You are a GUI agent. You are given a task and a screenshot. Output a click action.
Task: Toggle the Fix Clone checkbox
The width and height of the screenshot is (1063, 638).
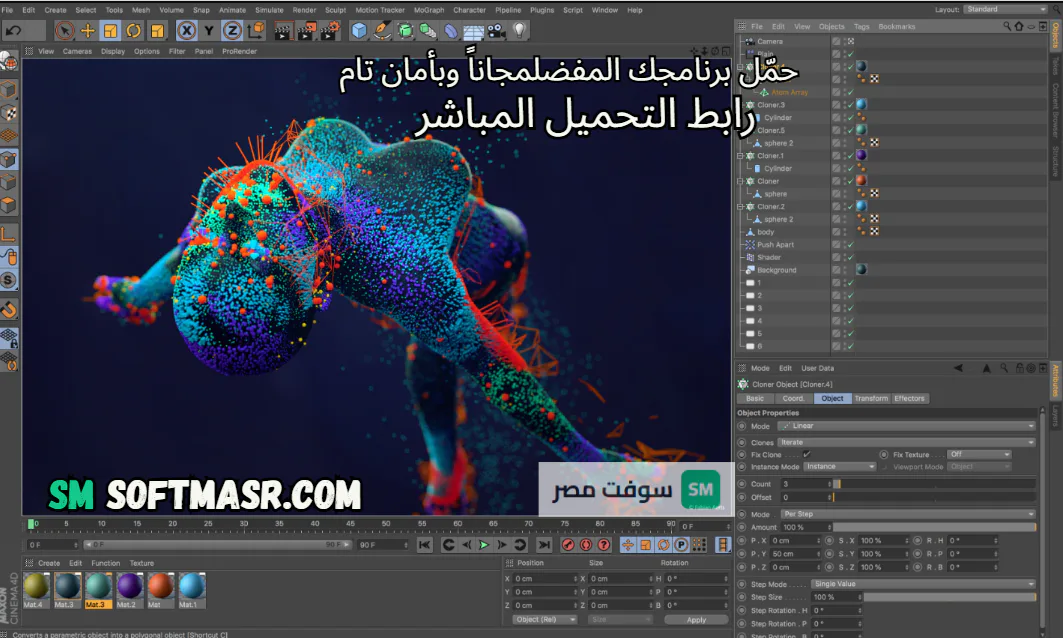click(x=807, y=454)
